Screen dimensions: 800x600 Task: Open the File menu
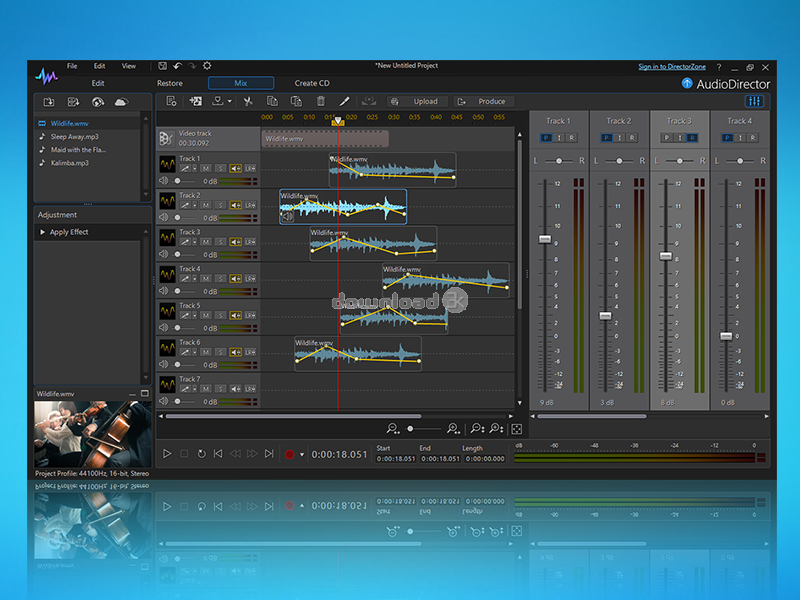72,66
